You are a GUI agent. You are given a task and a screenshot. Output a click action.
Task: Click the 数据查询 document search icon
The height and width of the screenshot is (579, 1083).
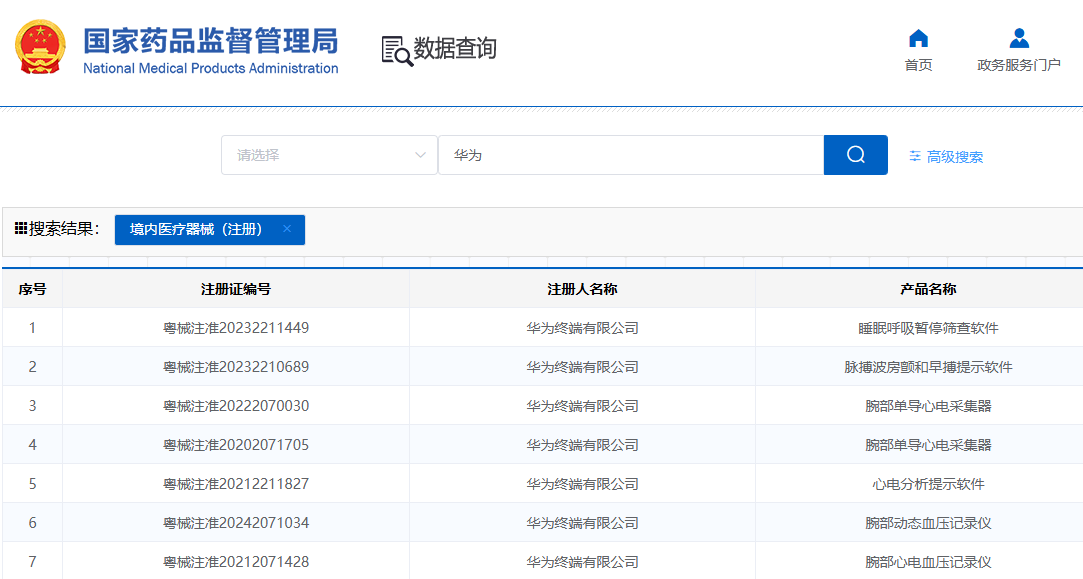(397, 51)
